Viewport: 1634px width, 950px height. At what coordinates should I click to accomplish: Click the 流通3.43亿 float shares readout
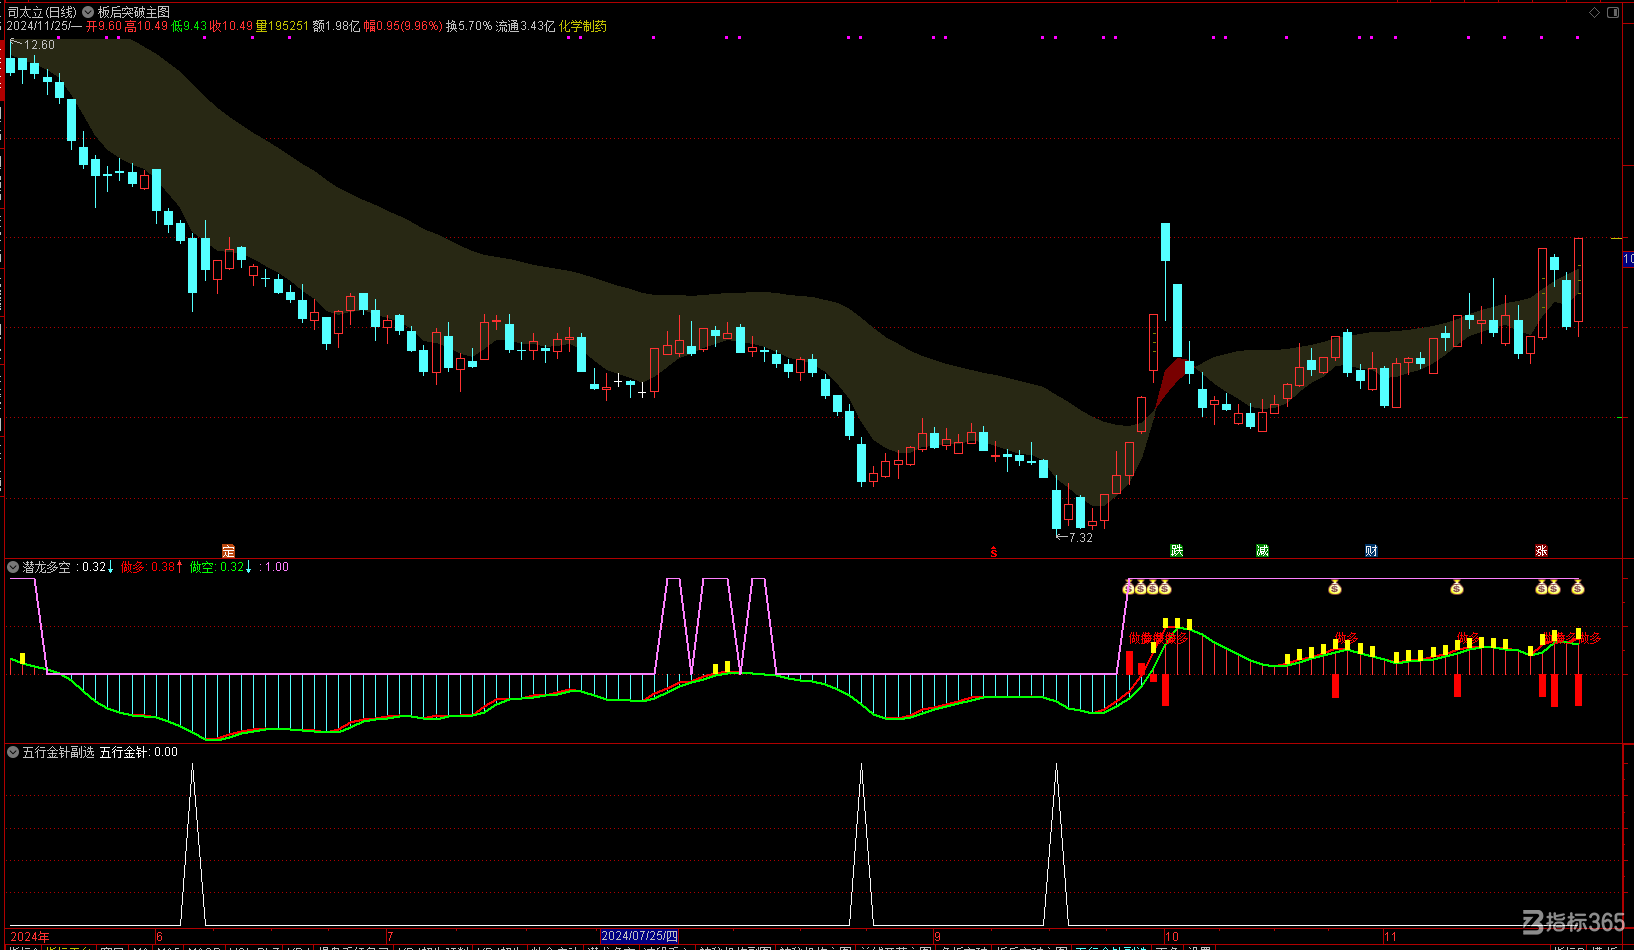point(526,26)
